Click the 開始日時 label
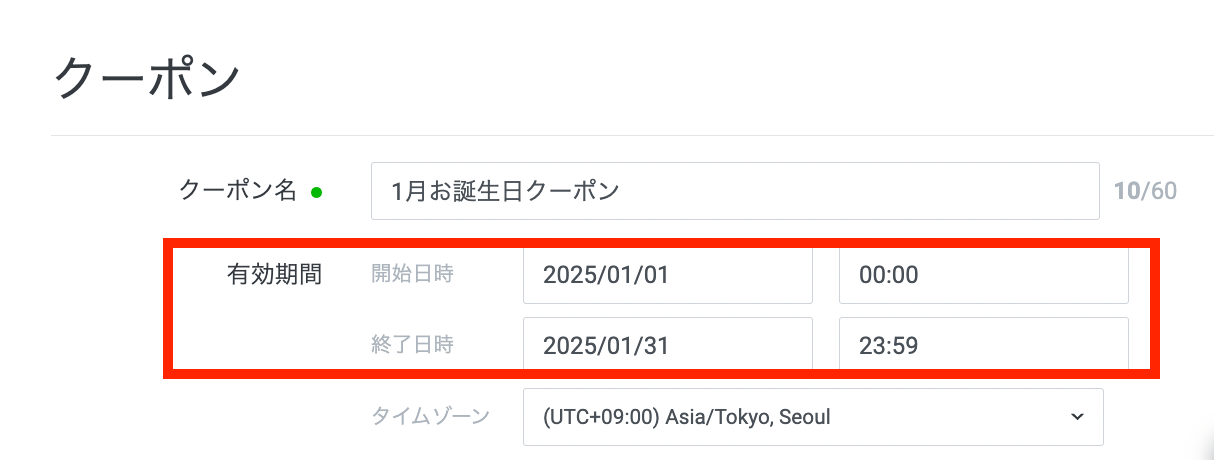The width and height of the screenshot is (1214, 460). click(x=412, y=274)
